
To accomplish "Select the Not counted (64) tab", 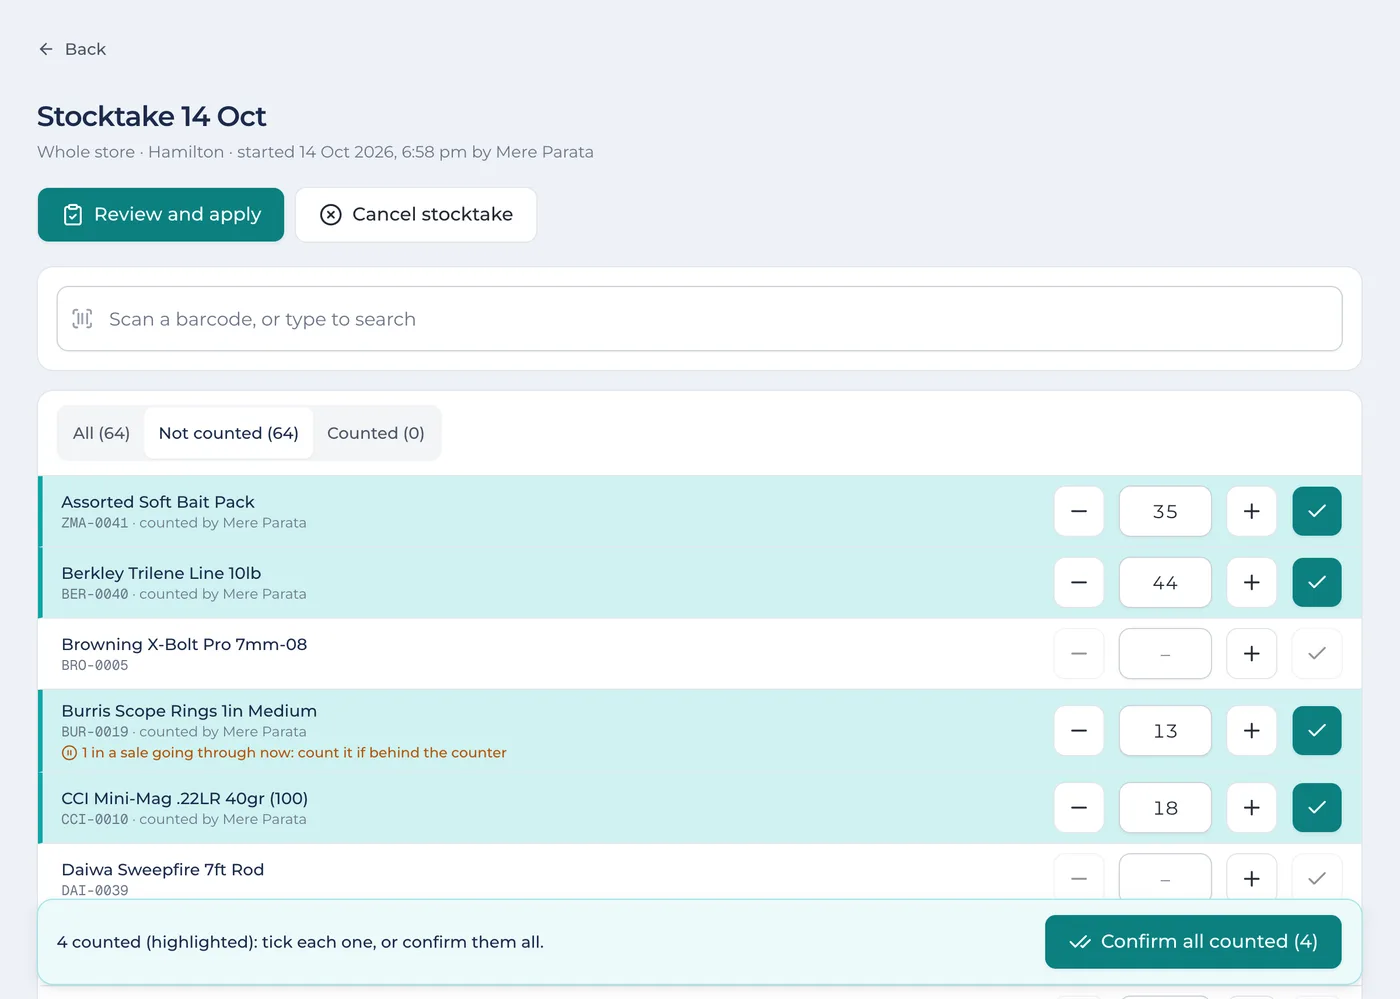I will (x=229, y=433).
